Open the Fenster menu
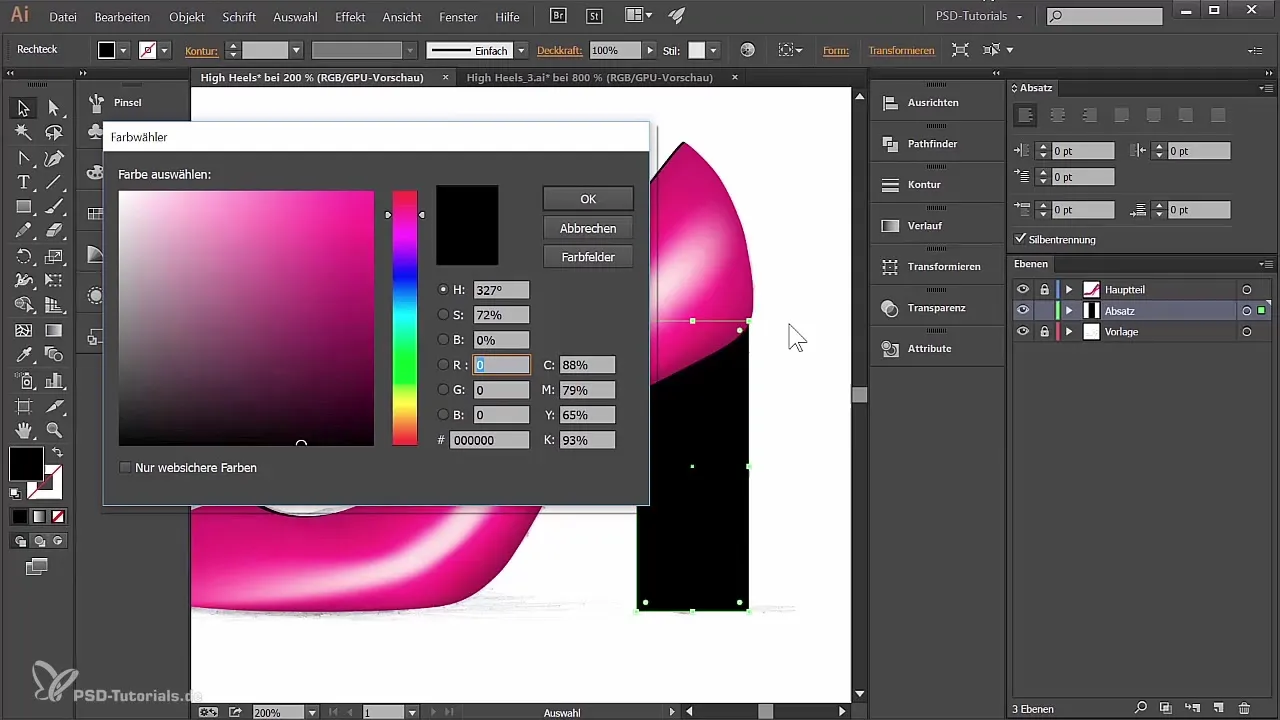1280x720 pixels. click(x=460, y=17)
